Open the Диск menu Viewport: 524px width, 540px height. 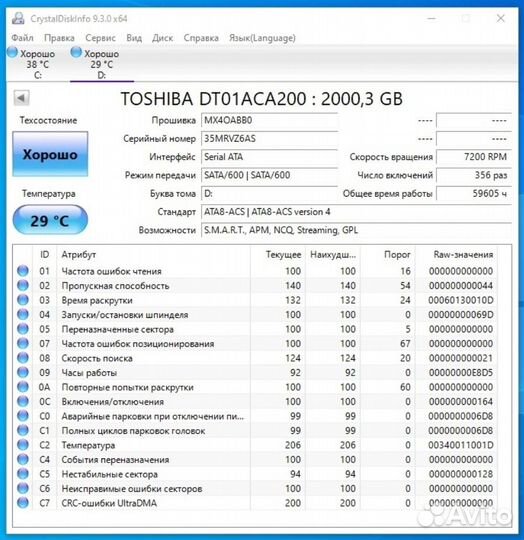tap(163, 38)
